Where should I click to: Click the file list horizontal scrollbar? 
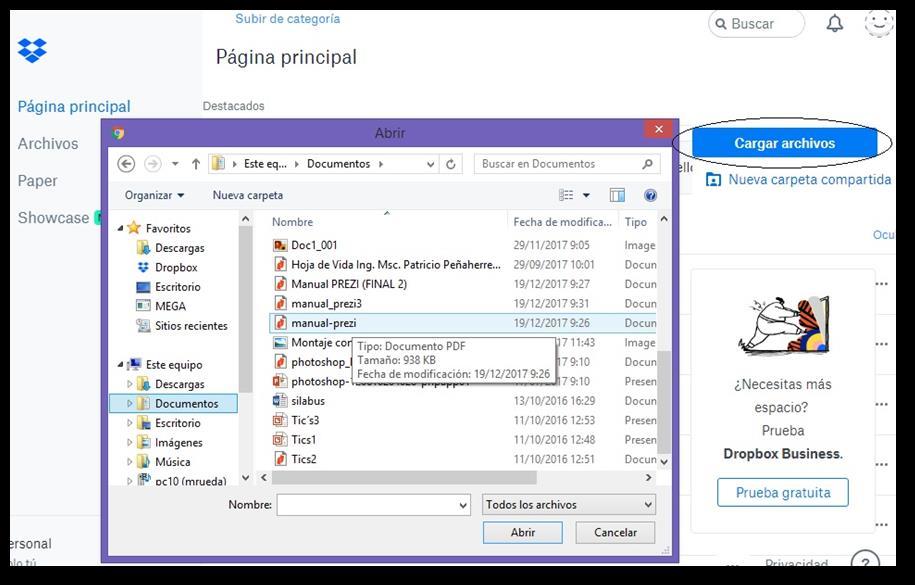click(404, 478)
